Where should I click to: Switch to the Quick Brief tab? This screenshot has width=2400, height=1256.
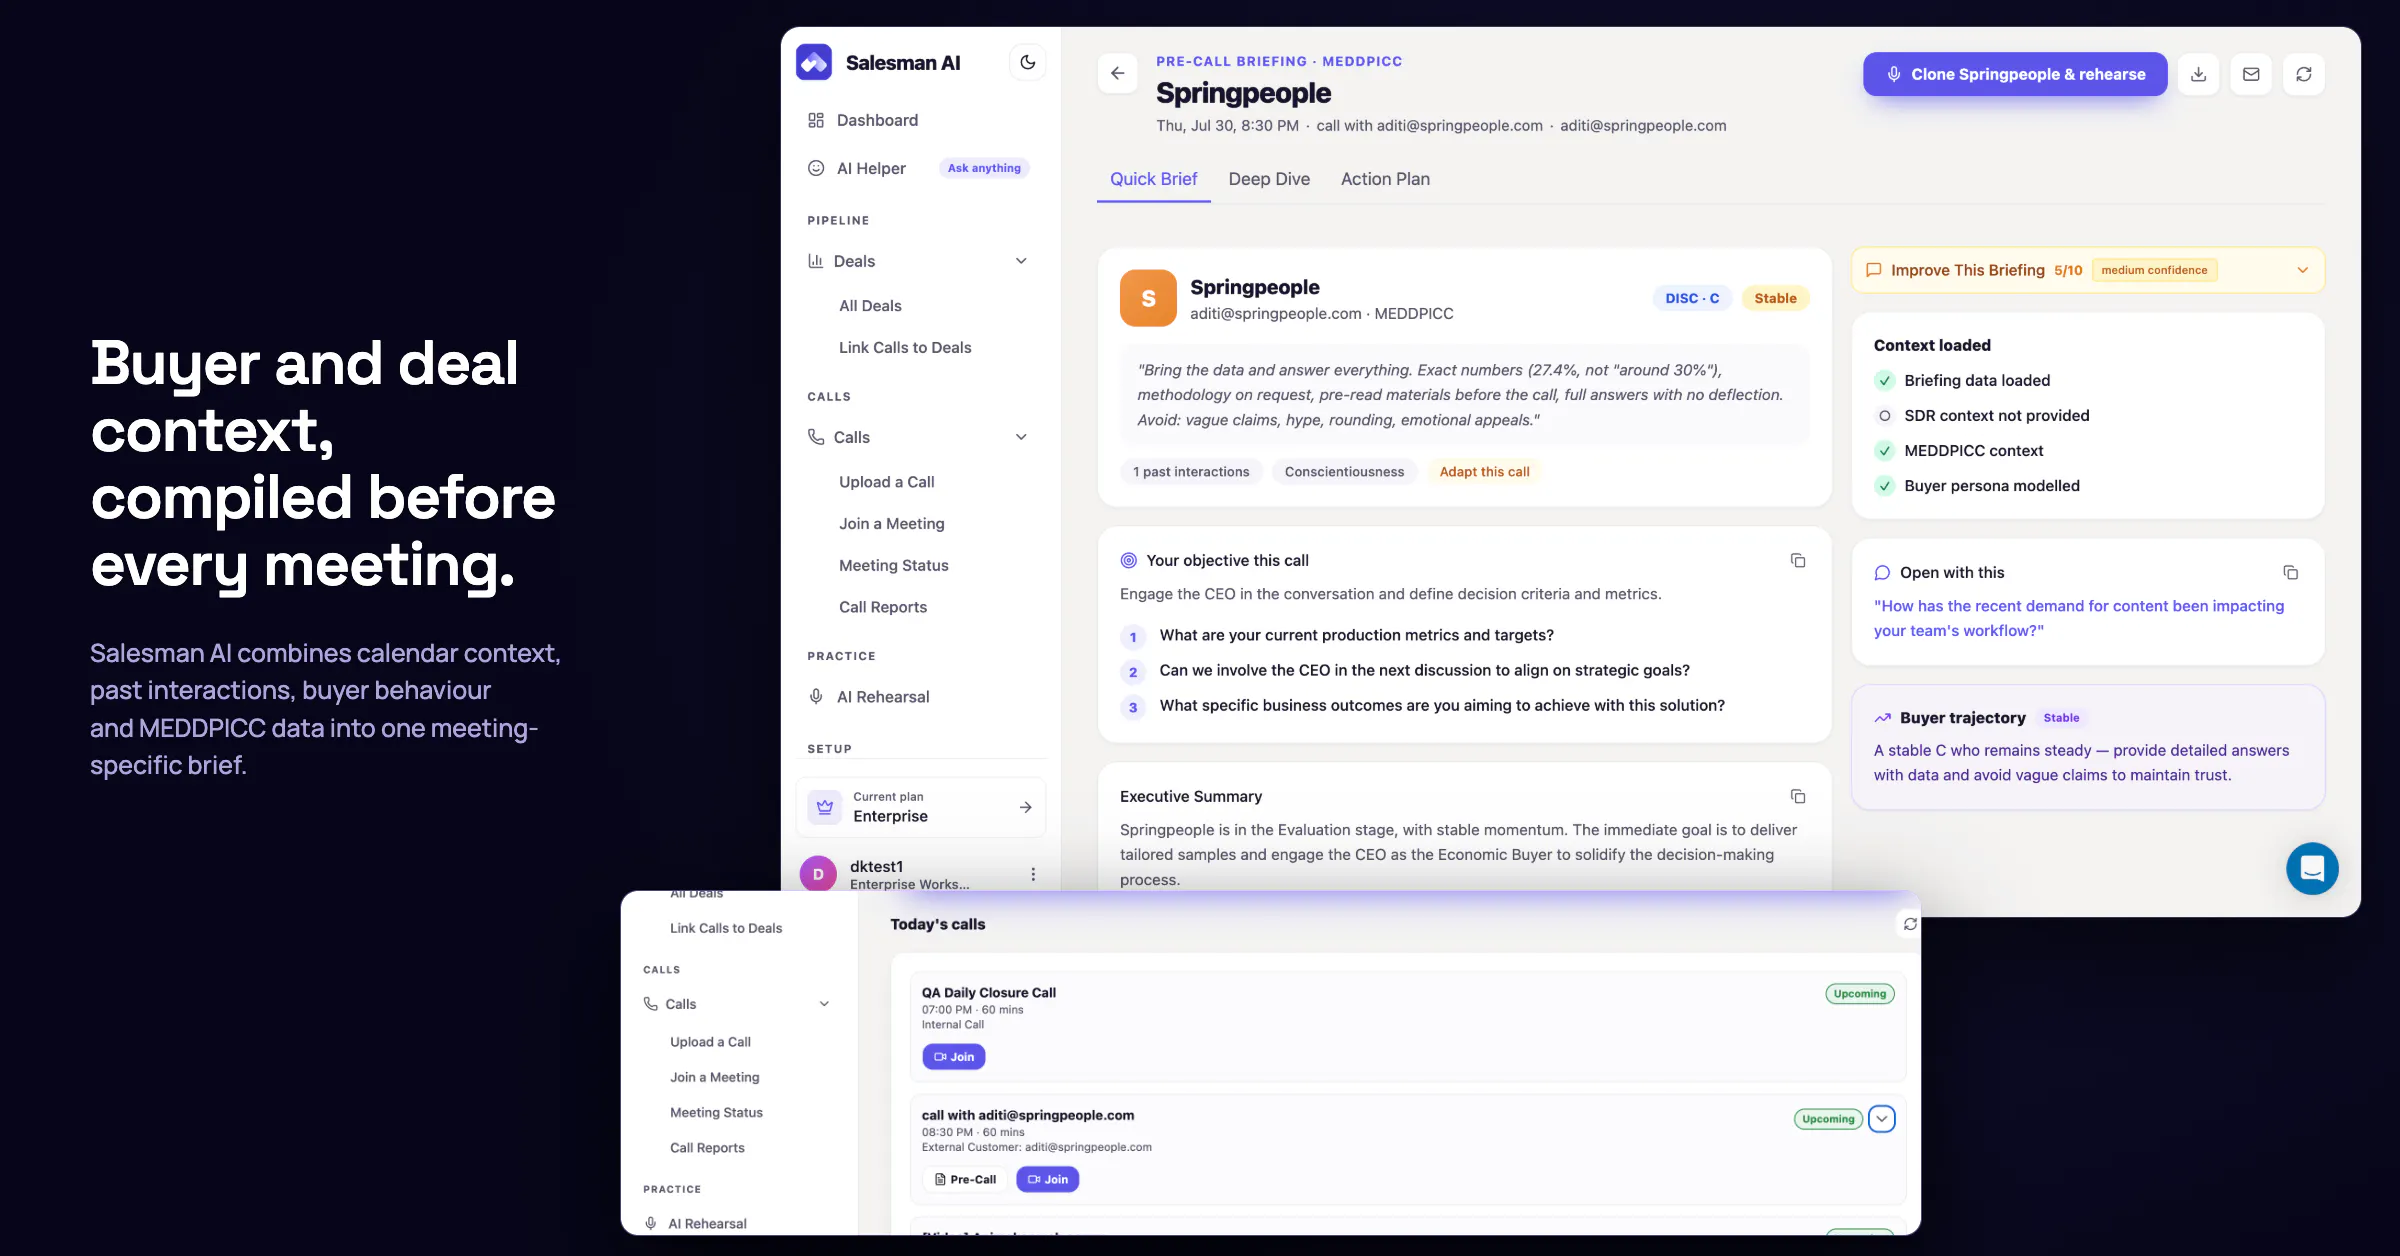pos(1153,179)
